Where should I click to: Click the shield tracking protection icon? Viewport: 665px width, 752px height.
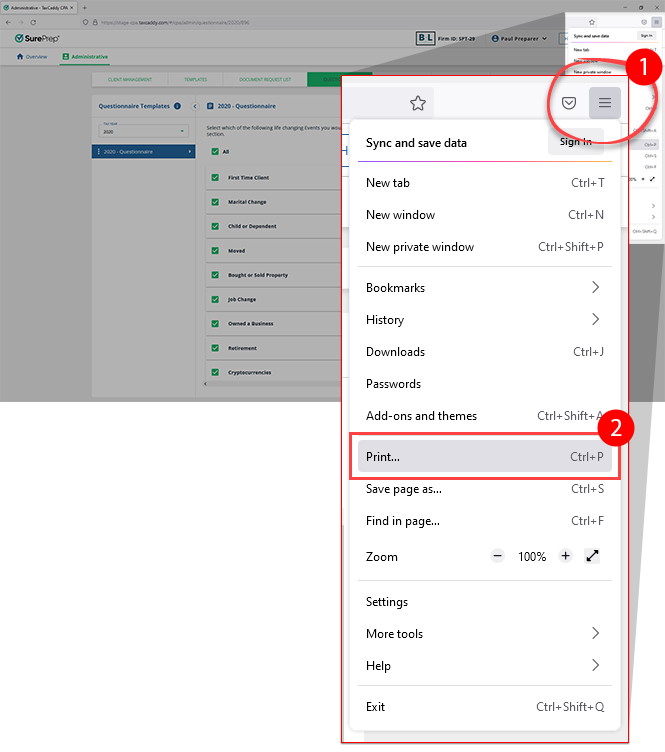85,22
